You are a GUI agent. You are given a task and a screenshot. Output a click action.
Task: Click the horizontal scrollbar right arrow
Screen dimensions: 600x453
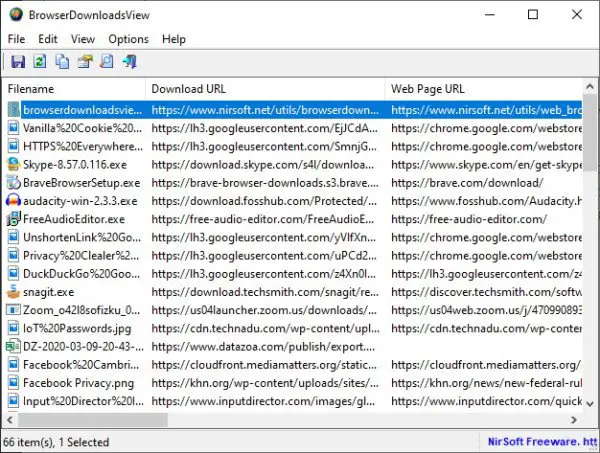574,420
